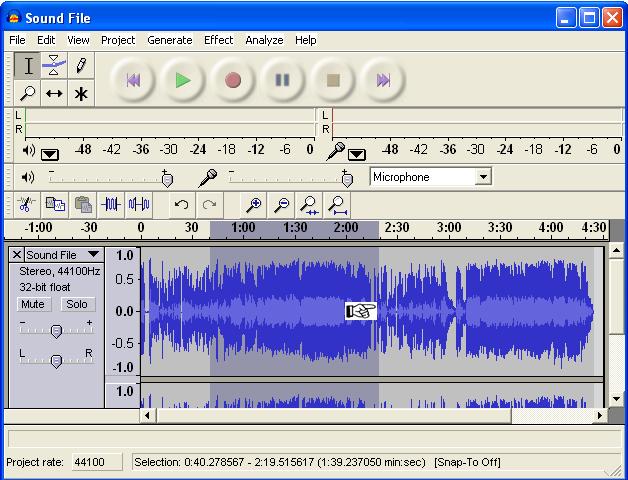Select the Zoom magnifier tool
The width and height of the screenshot is (628, 480).
pyautogui.click(x=27, y=93)
